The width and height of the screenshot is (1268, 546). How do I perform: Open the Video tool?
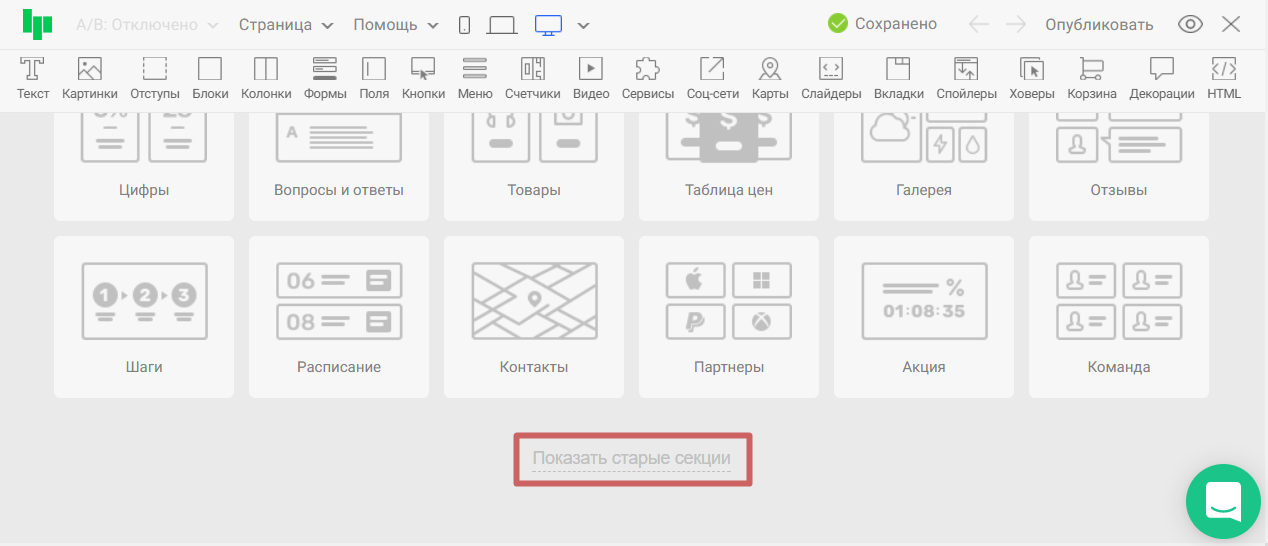(591, 78)
